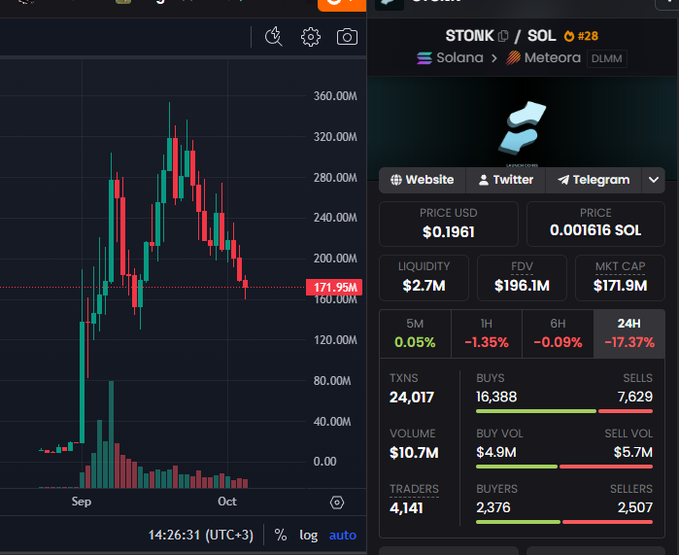The width and height of the screenshot is (679, 555).
Task: Open the token Twitter link
Action: [x=506, y=180]
